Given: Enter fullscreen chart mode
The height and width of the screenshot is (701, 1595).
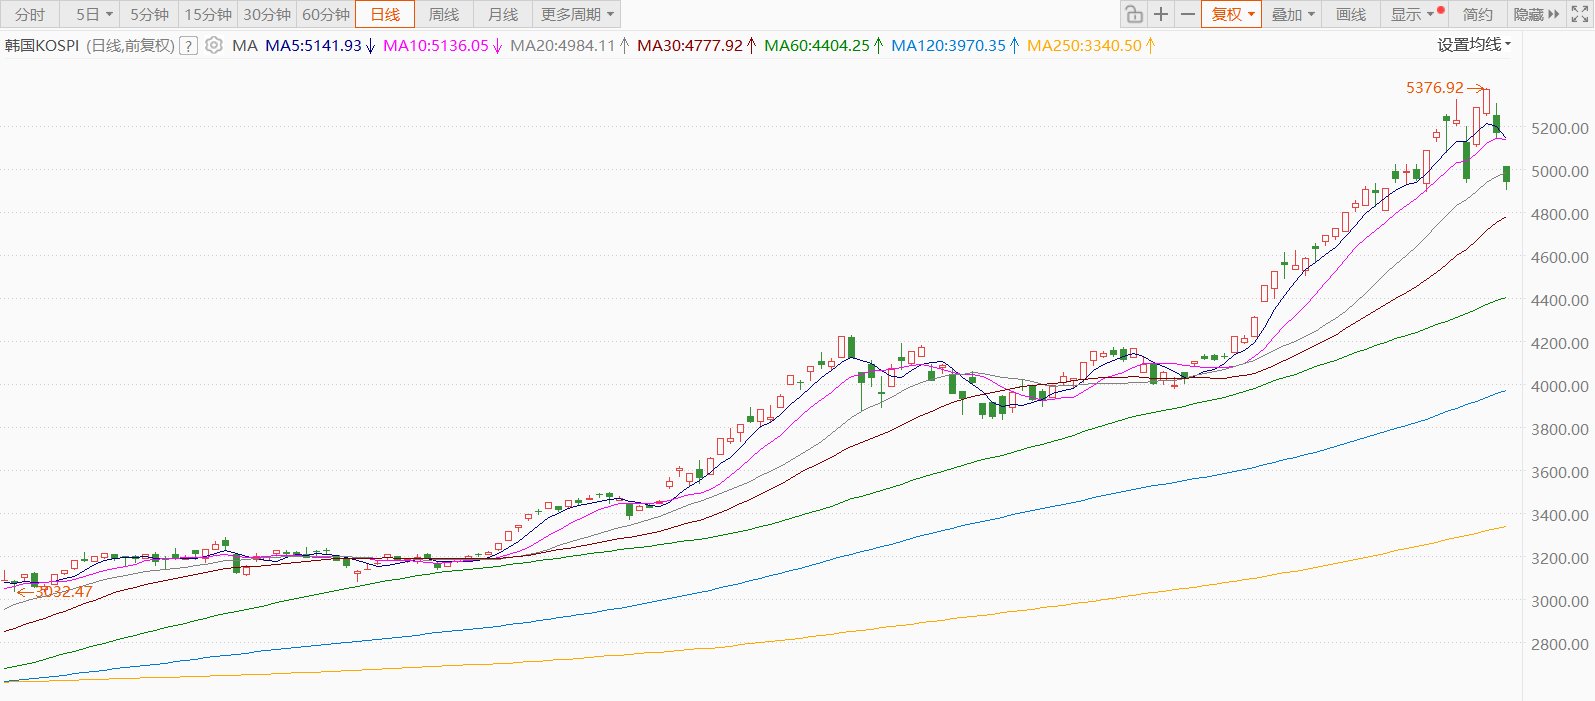Looking at the screenshot, I should pos(1580,14).
